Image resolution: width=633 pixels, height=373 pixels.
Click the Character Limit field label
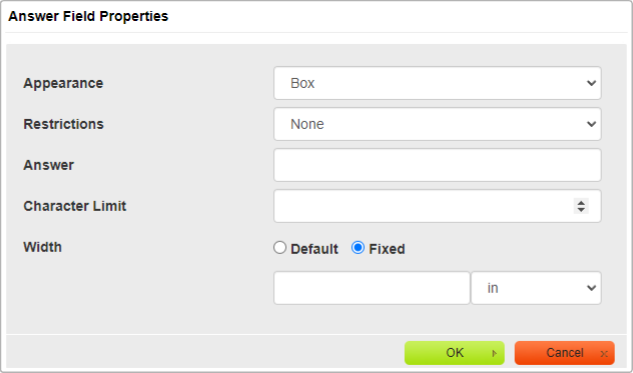pos(75,206)
